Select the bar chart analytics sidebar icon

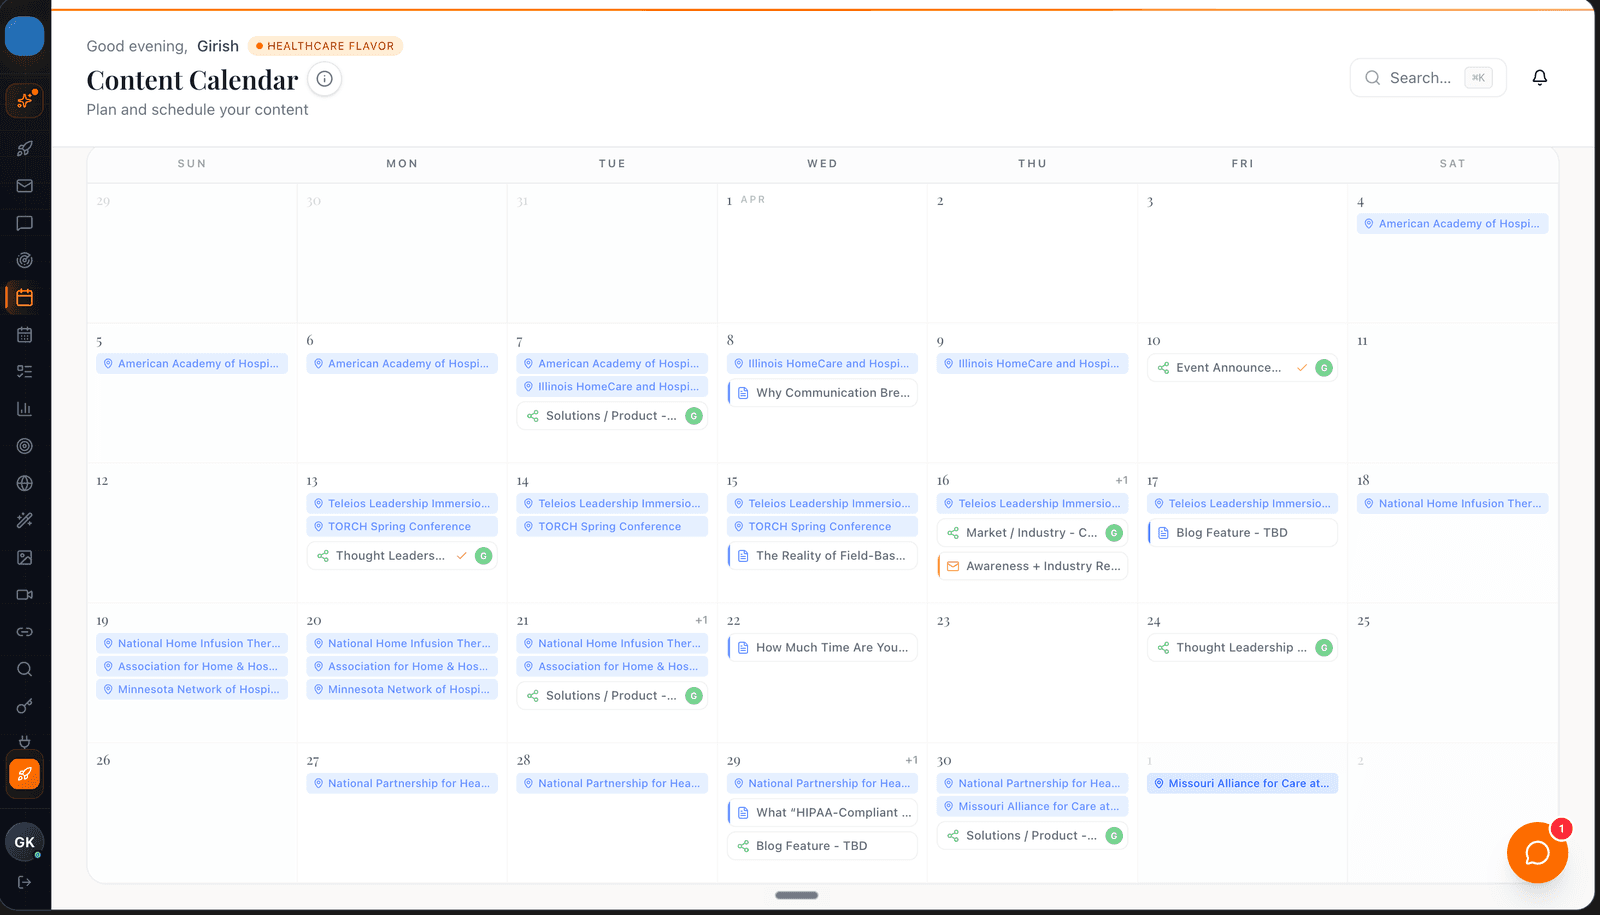[25, 409]
